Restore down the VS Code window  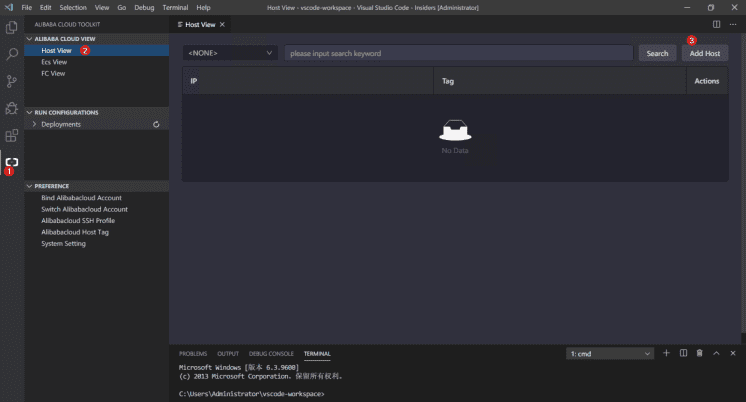(710, 8)
